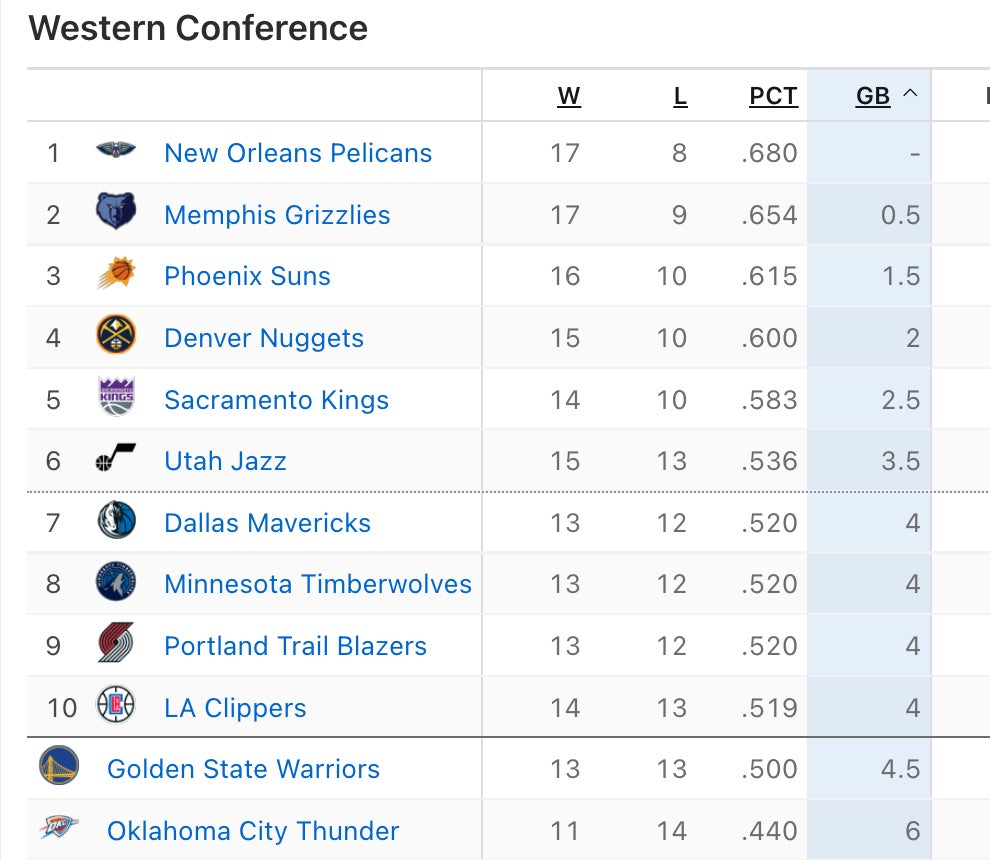Click the Dallas Mavericks logo icon
Viewport: 990px width, 860px height.
point(116,521)
